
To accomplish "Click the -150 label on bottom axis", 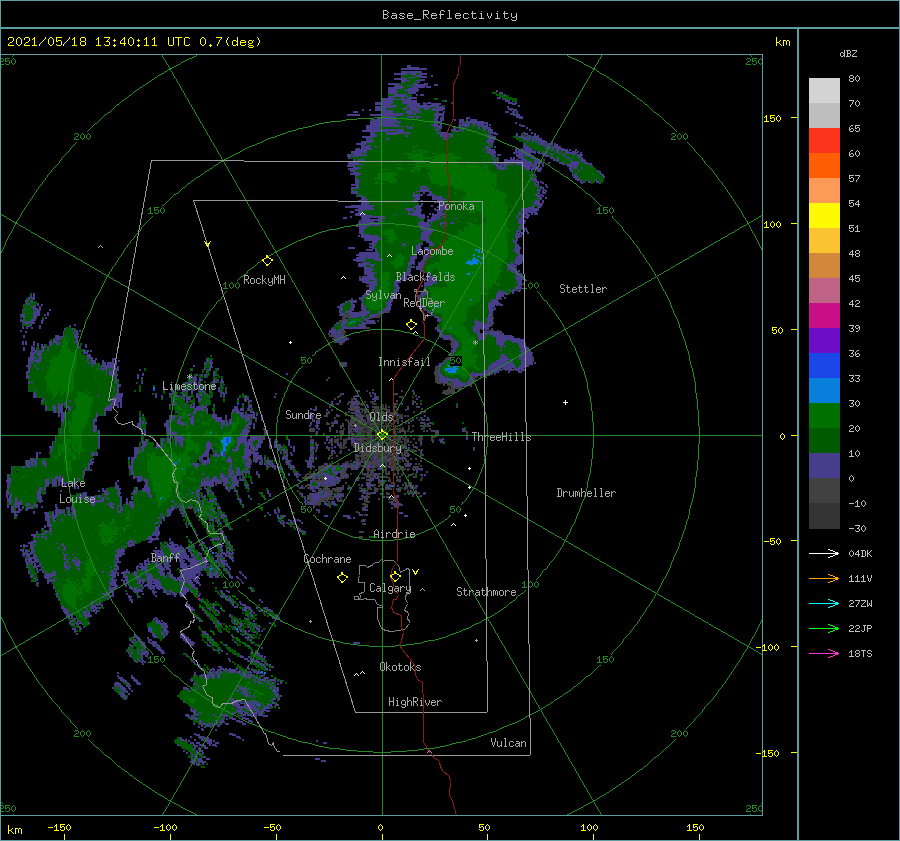I will (59, 827).
